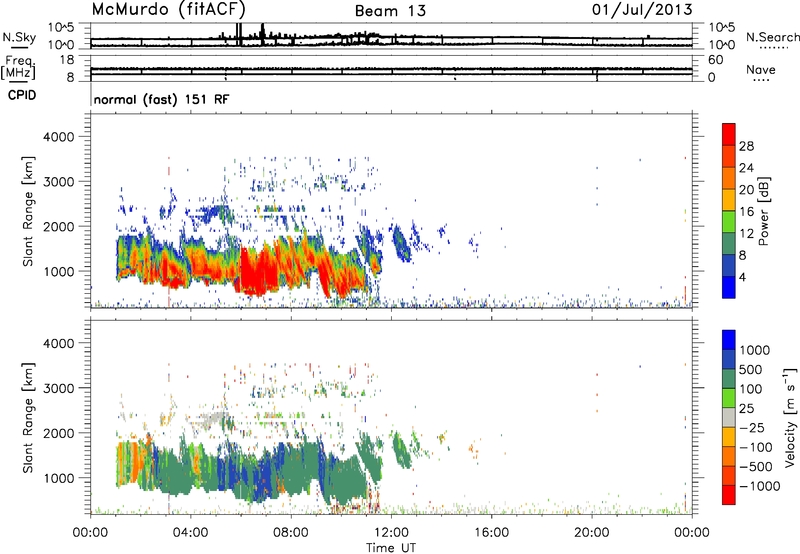Click the 60 tick on Nave axis

pyautogui.click(x=715, y=60)
